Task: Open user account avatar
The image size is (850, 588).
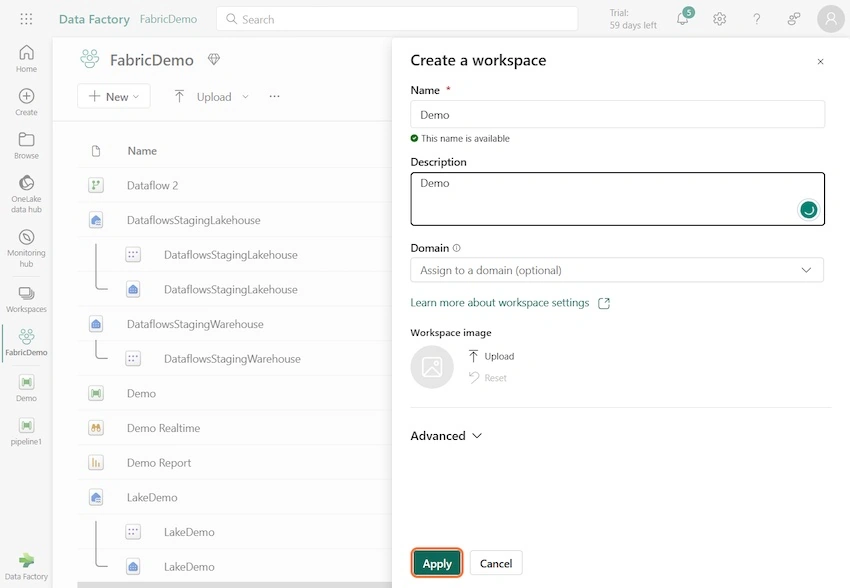Action: click(x=830, y=19)
